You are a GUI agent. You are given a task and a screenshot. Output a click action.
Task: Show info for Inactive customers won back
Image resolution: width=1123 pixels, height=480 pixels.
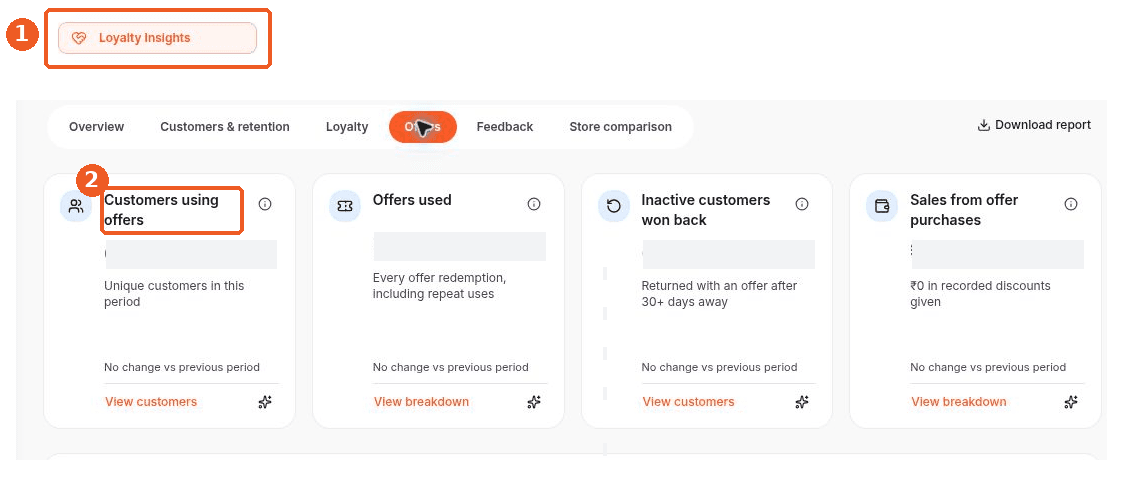tap(802, 204)
